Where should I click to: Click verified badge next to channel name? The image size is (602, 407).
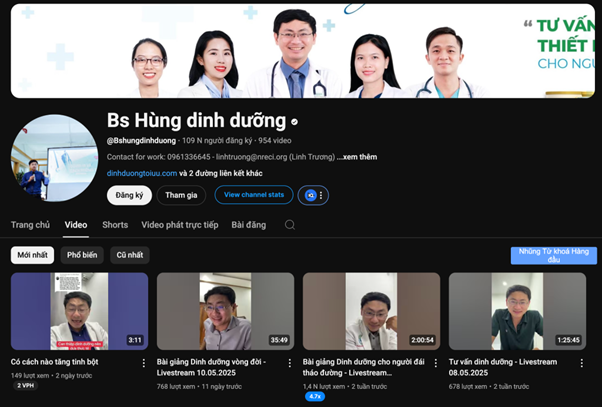pos(294,122)
